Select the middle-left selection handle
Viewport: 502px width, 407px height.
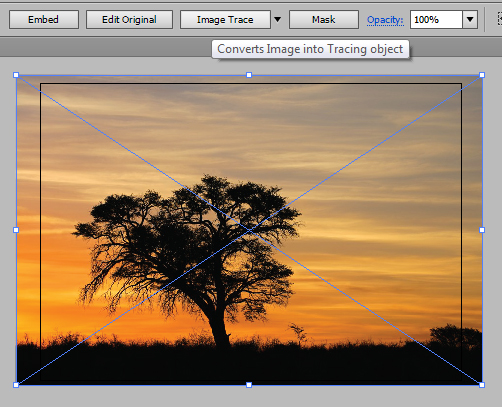coord(16,230)
